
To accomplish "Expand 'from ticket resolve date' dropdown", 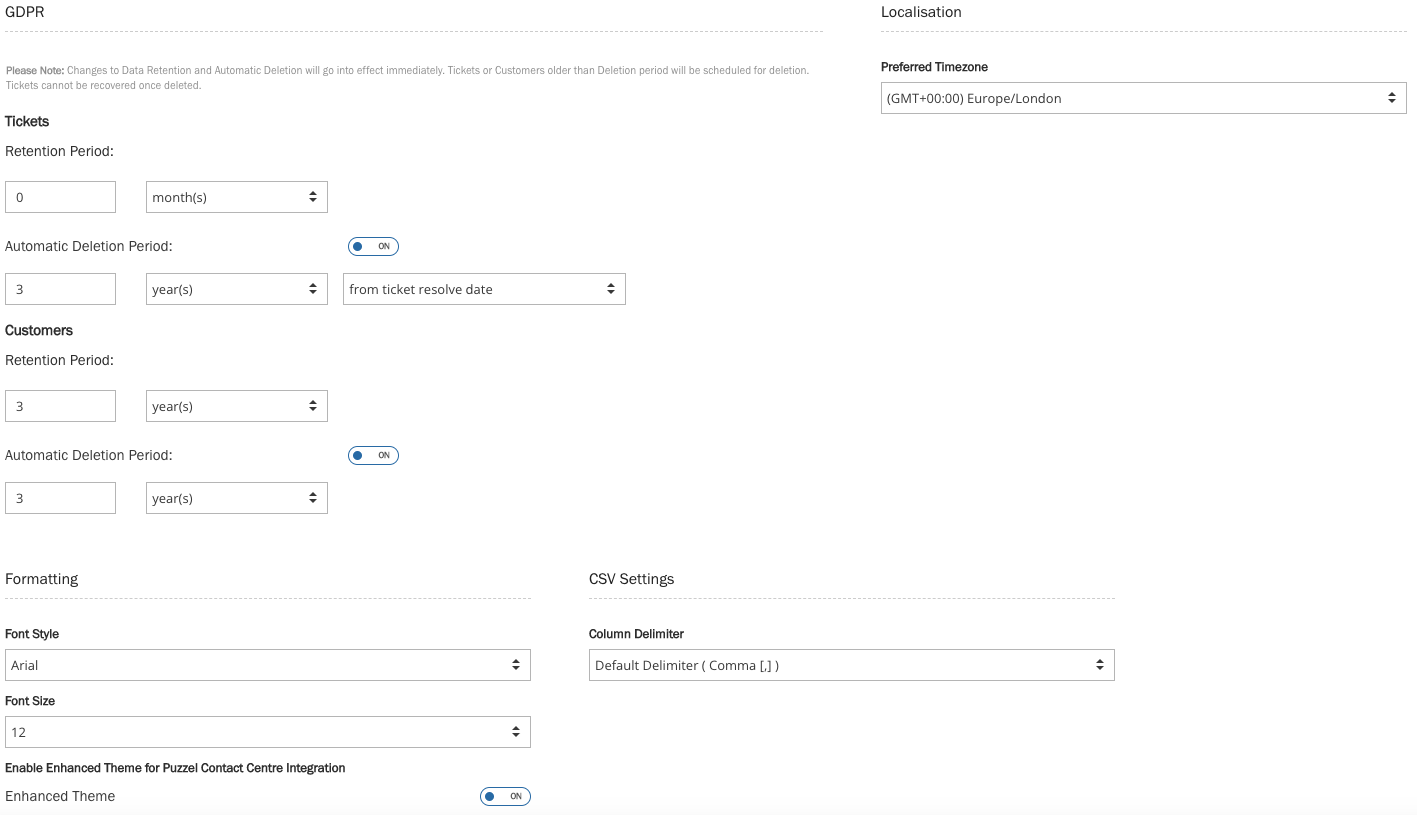I will pos(484,289).
